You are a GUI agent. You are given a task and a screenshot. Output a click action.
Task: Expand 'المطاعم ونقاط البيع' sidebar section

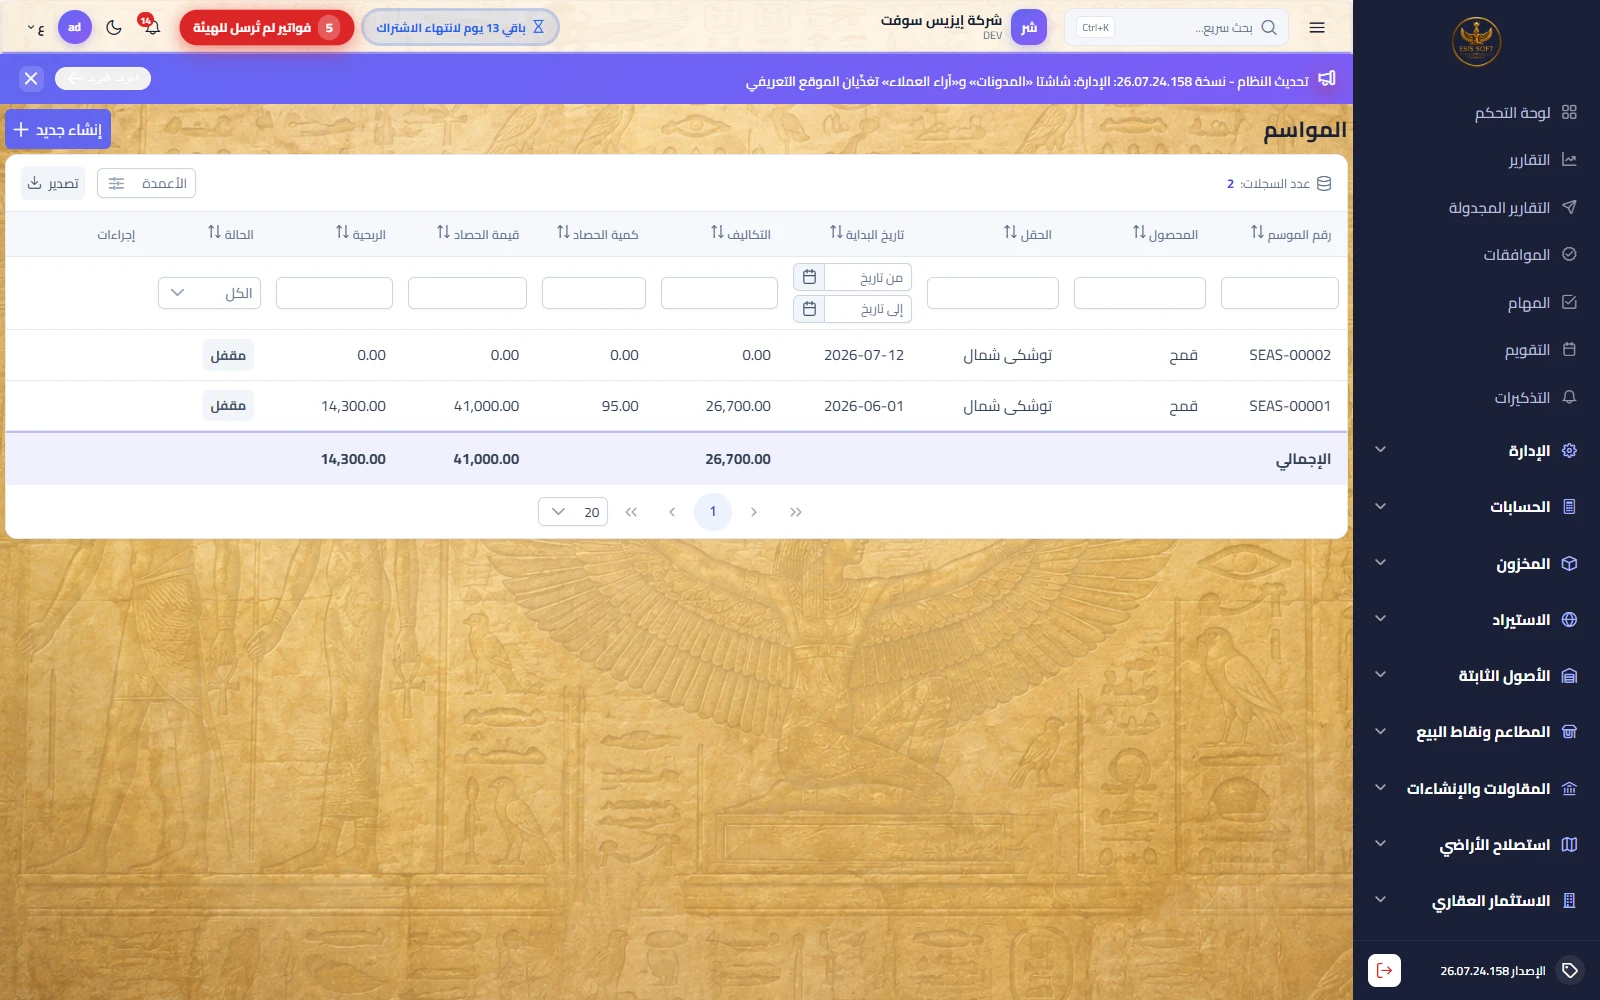(1477, 732)
